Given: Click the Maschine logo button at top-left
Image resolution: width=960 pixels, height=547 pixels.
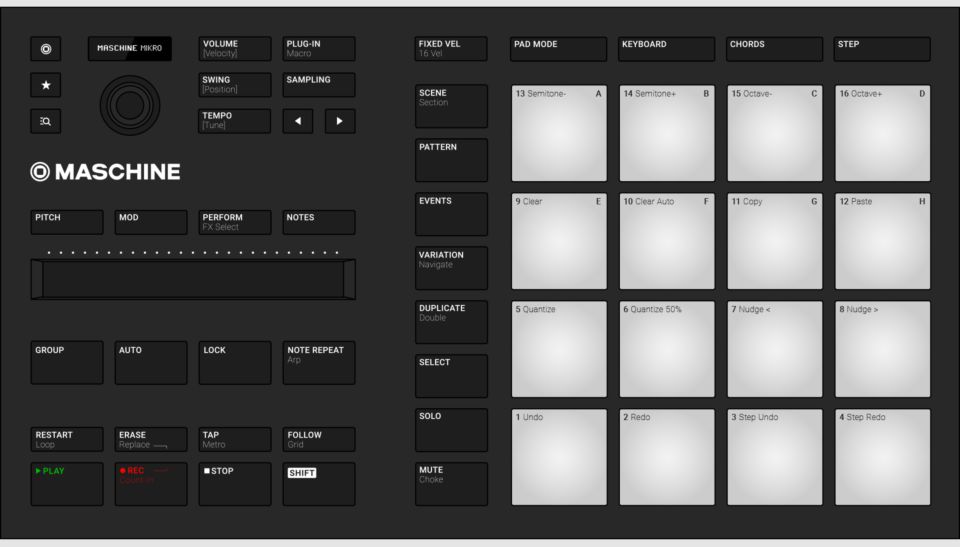Looking at the screenshot, I should click(45, 49).
